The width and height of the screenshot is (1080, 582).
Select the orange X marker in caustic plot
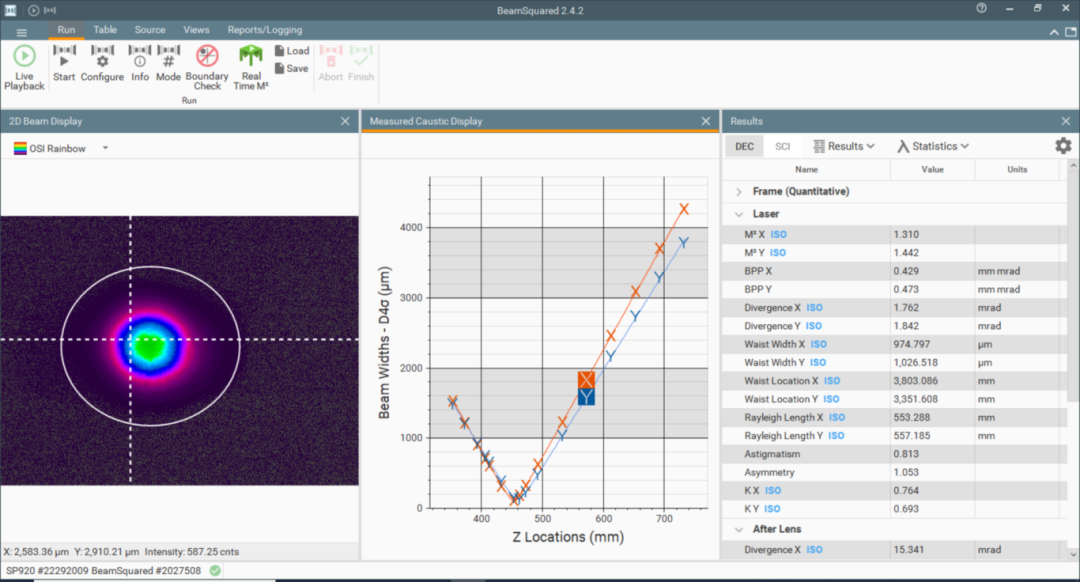586,380
